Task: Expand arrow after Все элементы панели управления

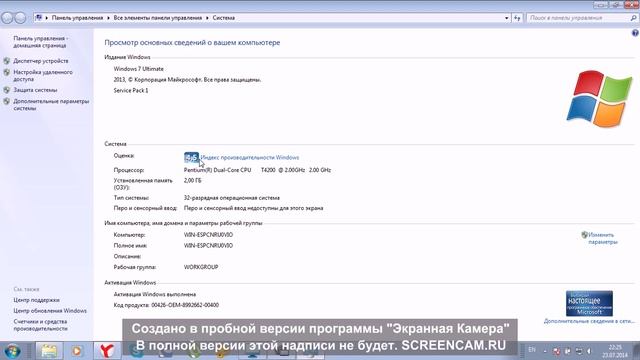Action: (x=207, y=18)
